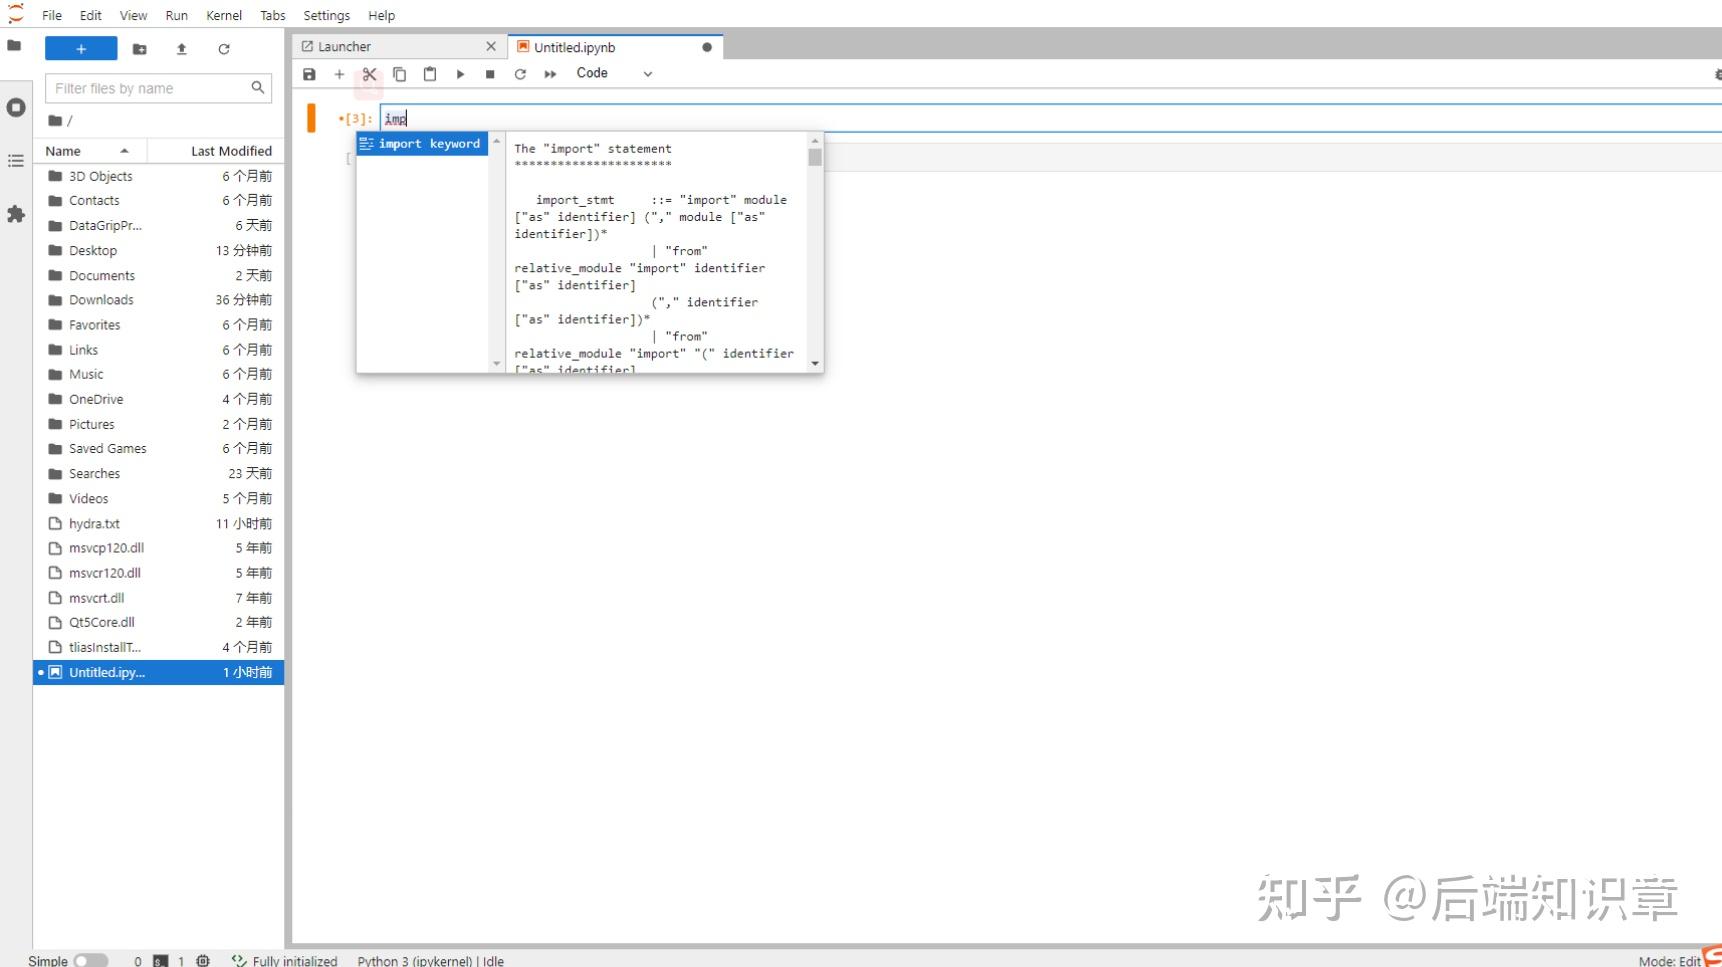The height and width of the screenshot is (967, 1722).
Task: Open the View menu
Action: 133,15
